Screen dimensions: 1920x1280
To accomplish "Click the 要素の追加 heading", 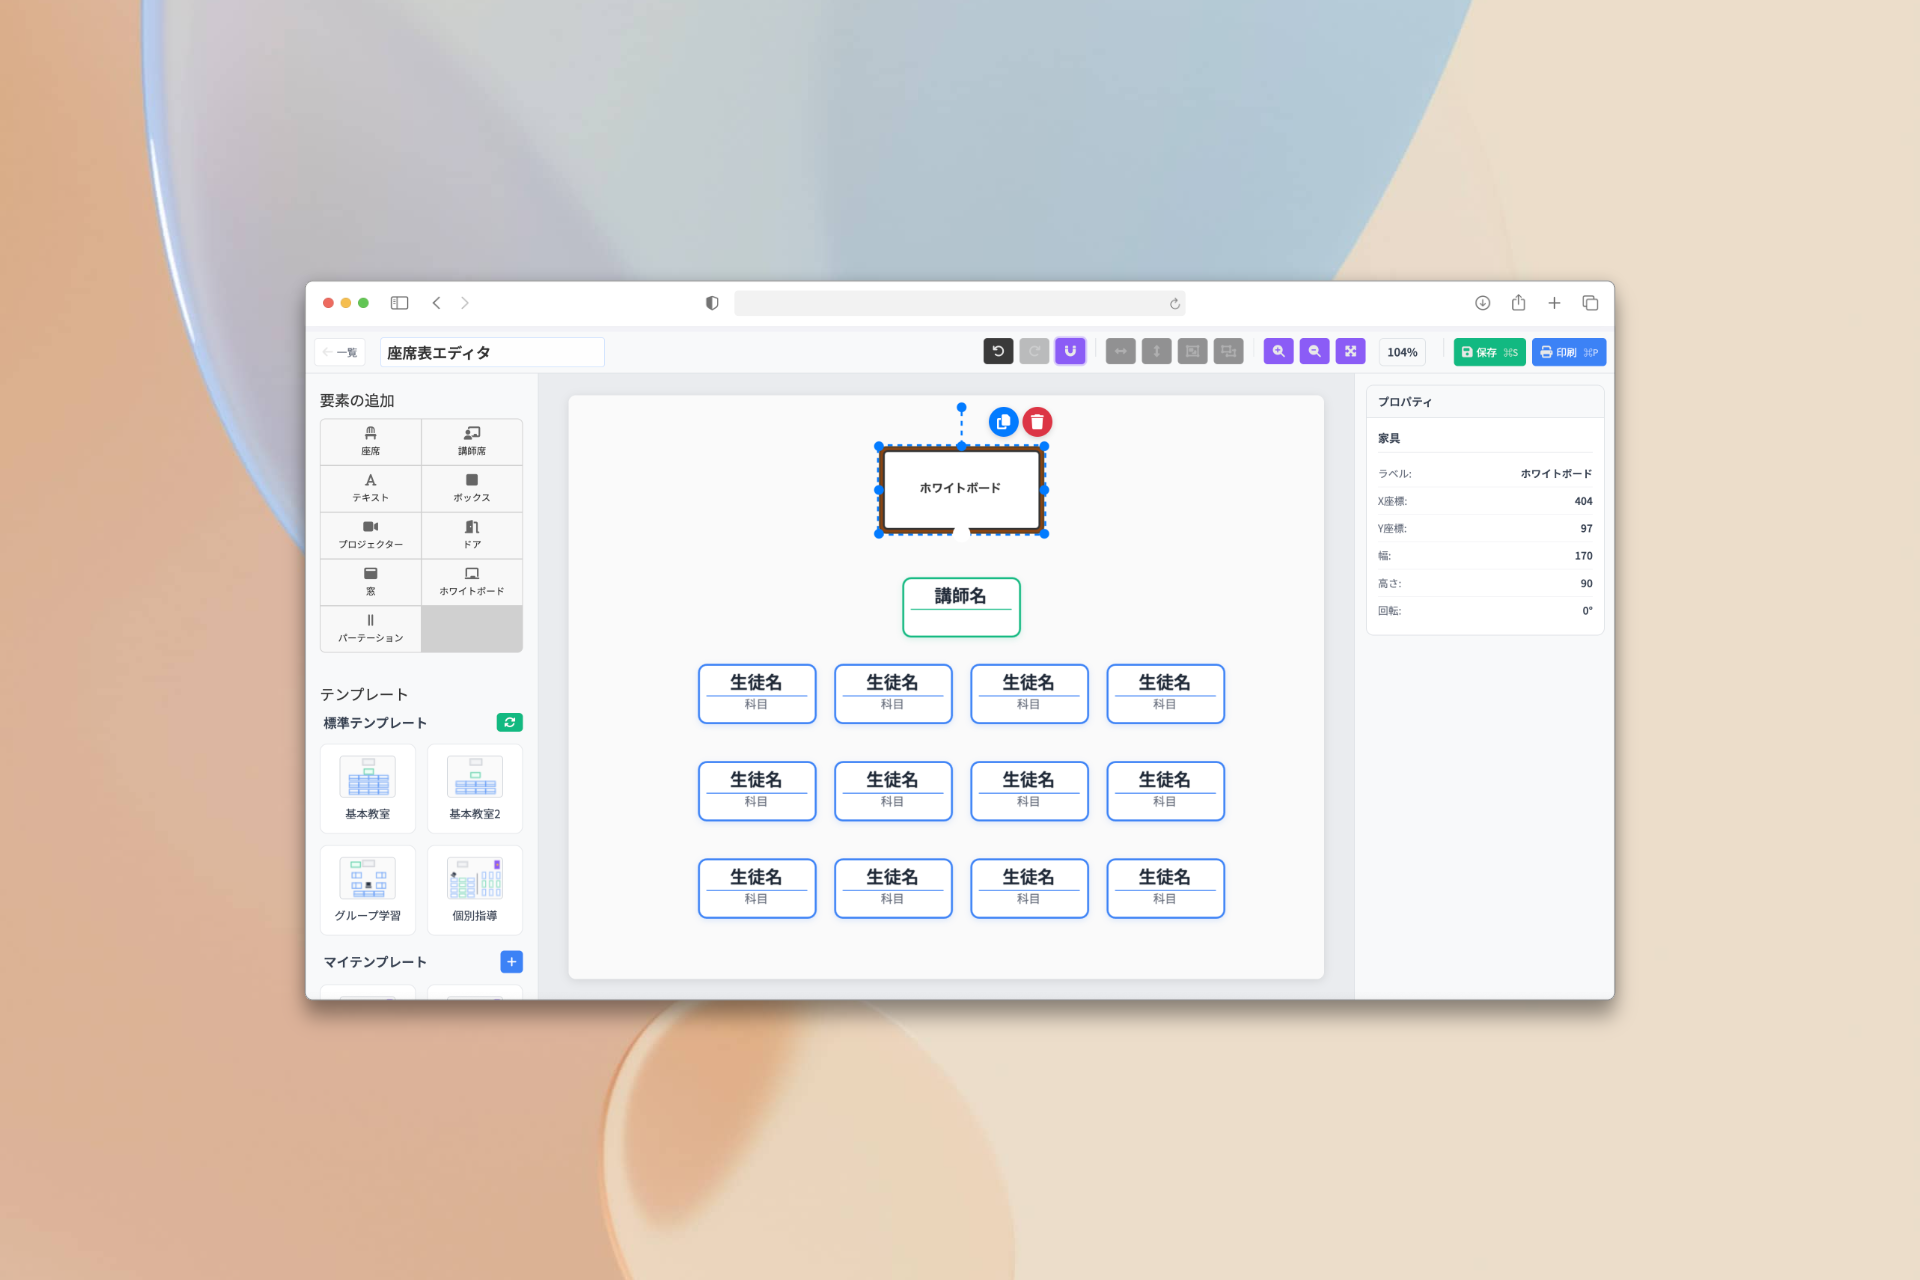I will [x=357, y=400].
